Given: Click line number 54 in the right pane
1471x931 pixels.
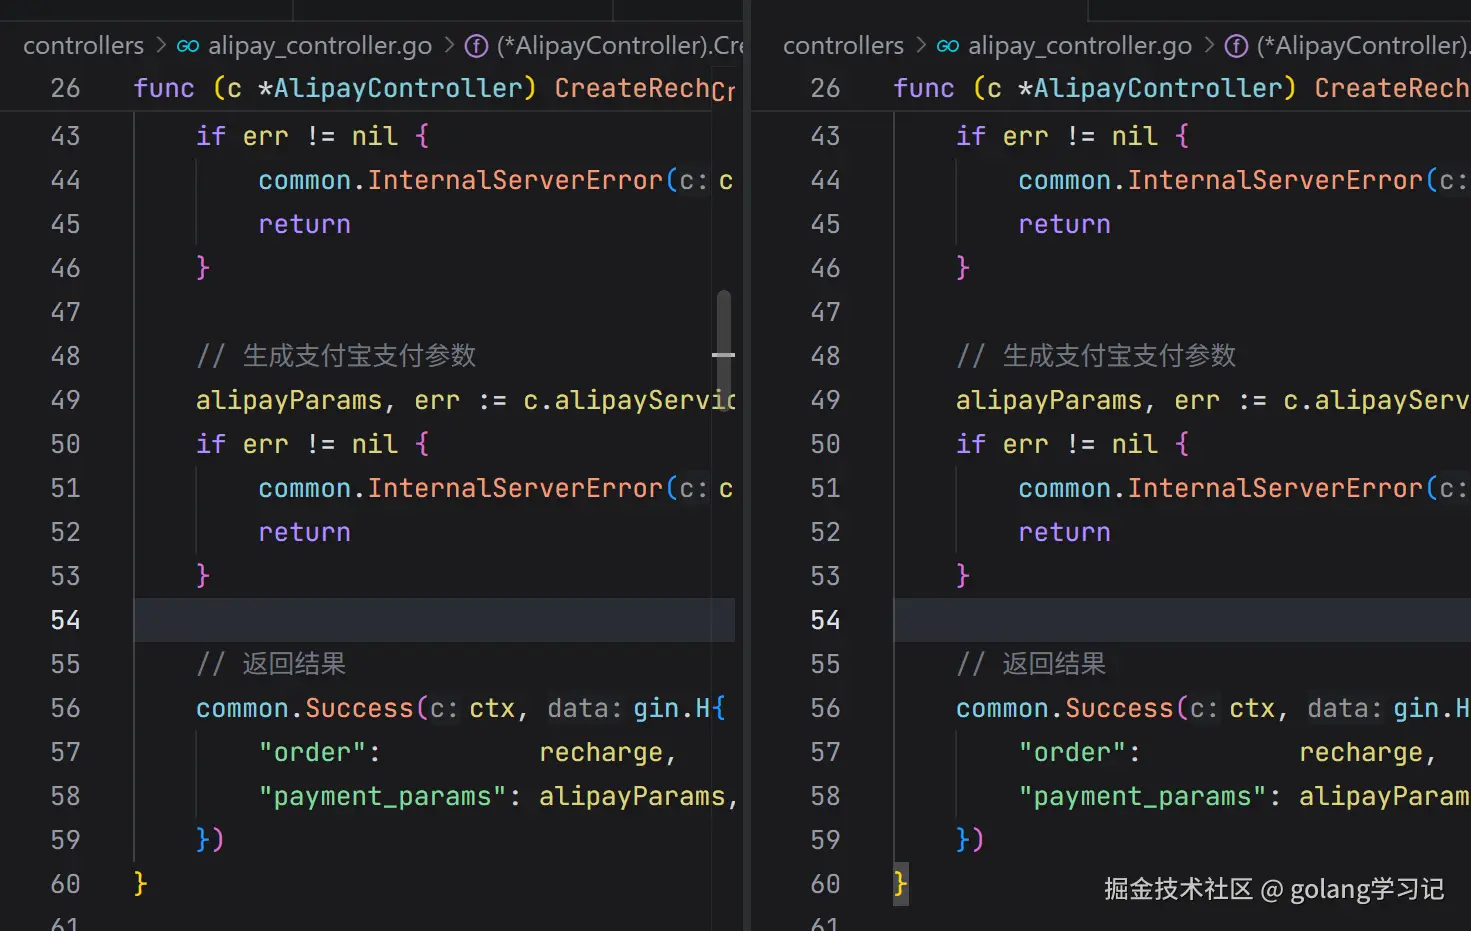Looking at the screenshot, I should pos(825,620).
